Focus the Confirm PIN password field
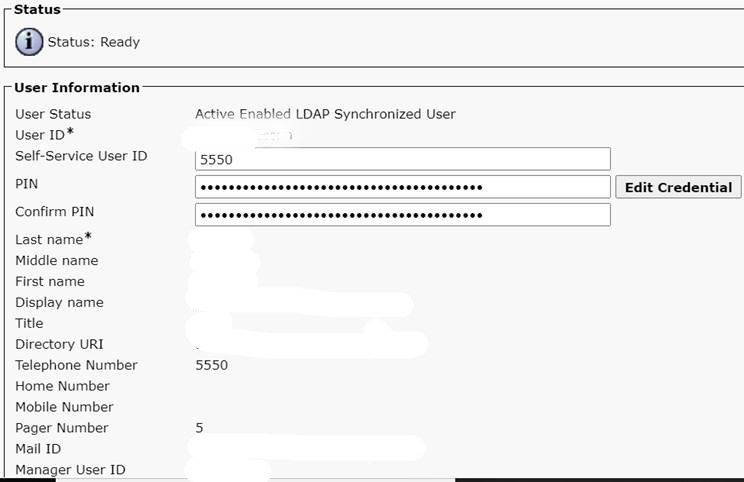This screenshot has height=482, width=744. pos(402,215)
